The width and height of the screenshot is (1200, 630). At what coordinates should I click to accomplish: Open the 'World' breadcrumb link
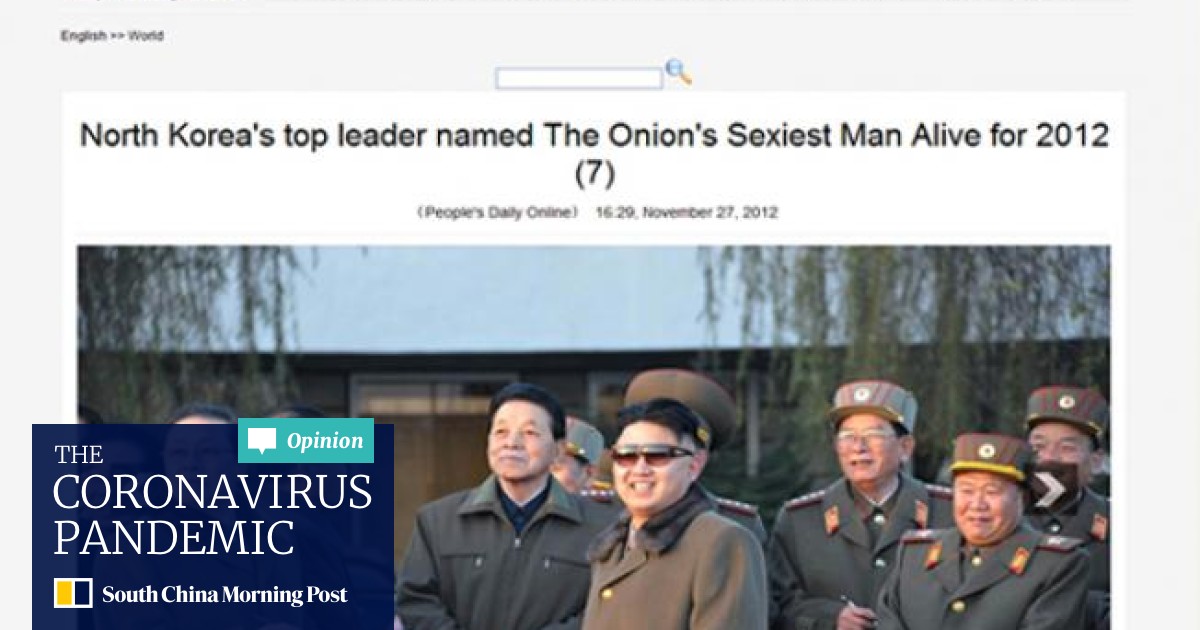click(145, 36)
